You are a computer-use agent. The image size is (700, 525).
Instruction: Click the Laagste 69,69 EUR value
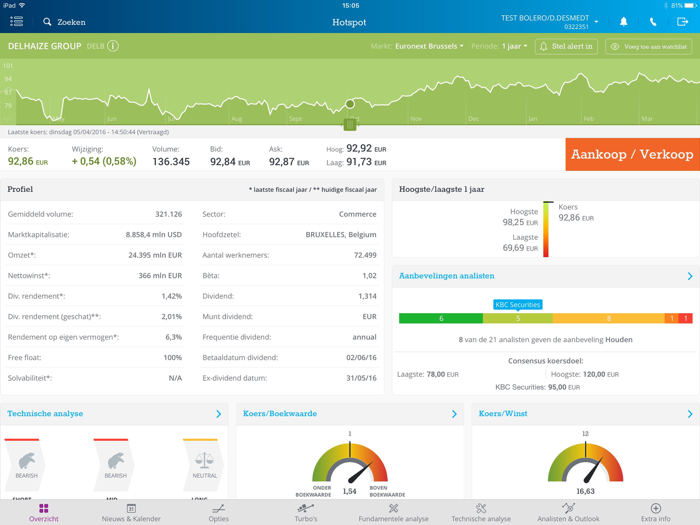520,248
